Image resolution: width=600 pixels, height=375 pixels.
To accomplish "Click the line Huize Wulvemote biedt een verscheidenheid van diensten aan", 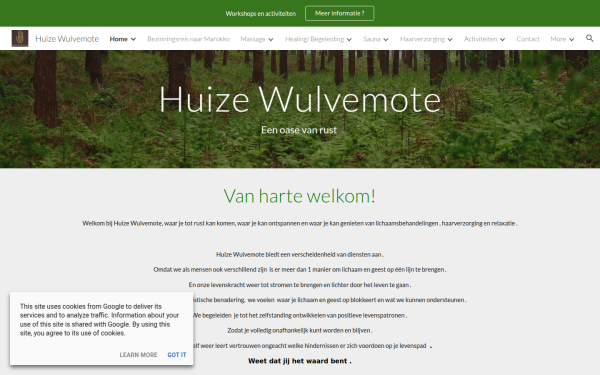I will (x=300, y=254).
